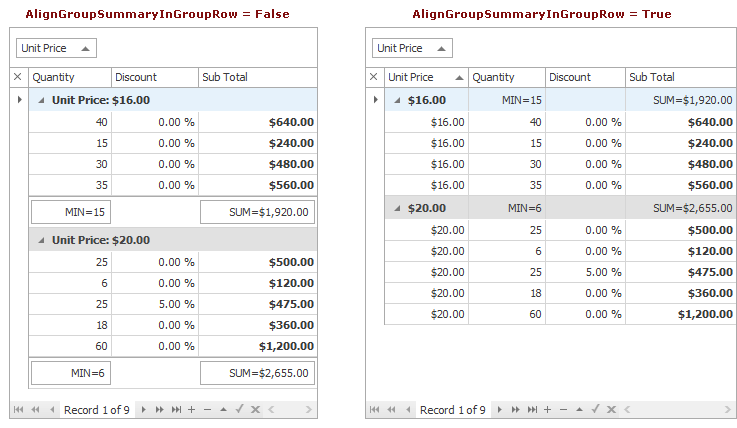
Task: Click Discount column header in False grid
Action: tap(155, 77)
